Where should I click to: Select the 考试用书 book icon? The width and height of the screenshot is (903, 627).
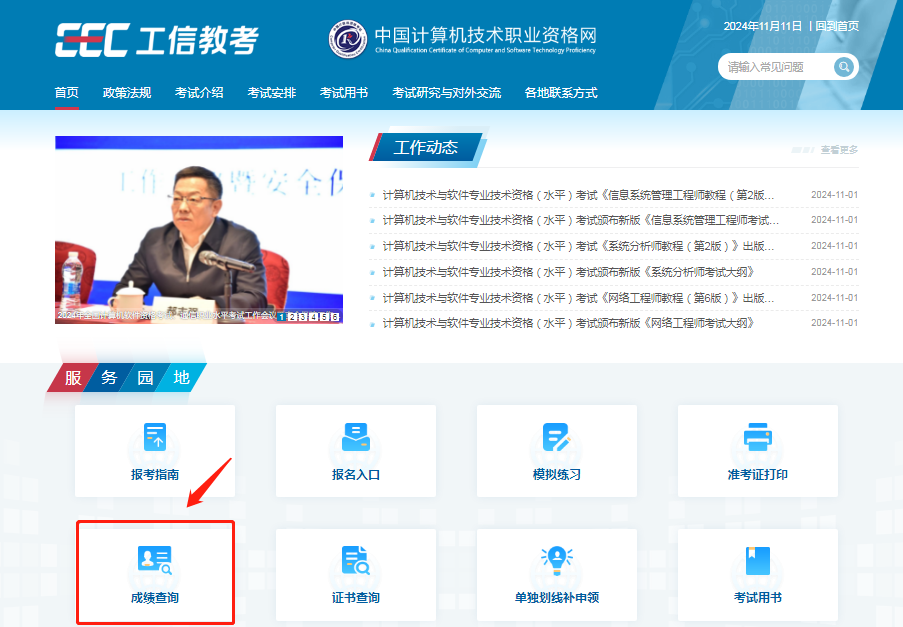757,561
